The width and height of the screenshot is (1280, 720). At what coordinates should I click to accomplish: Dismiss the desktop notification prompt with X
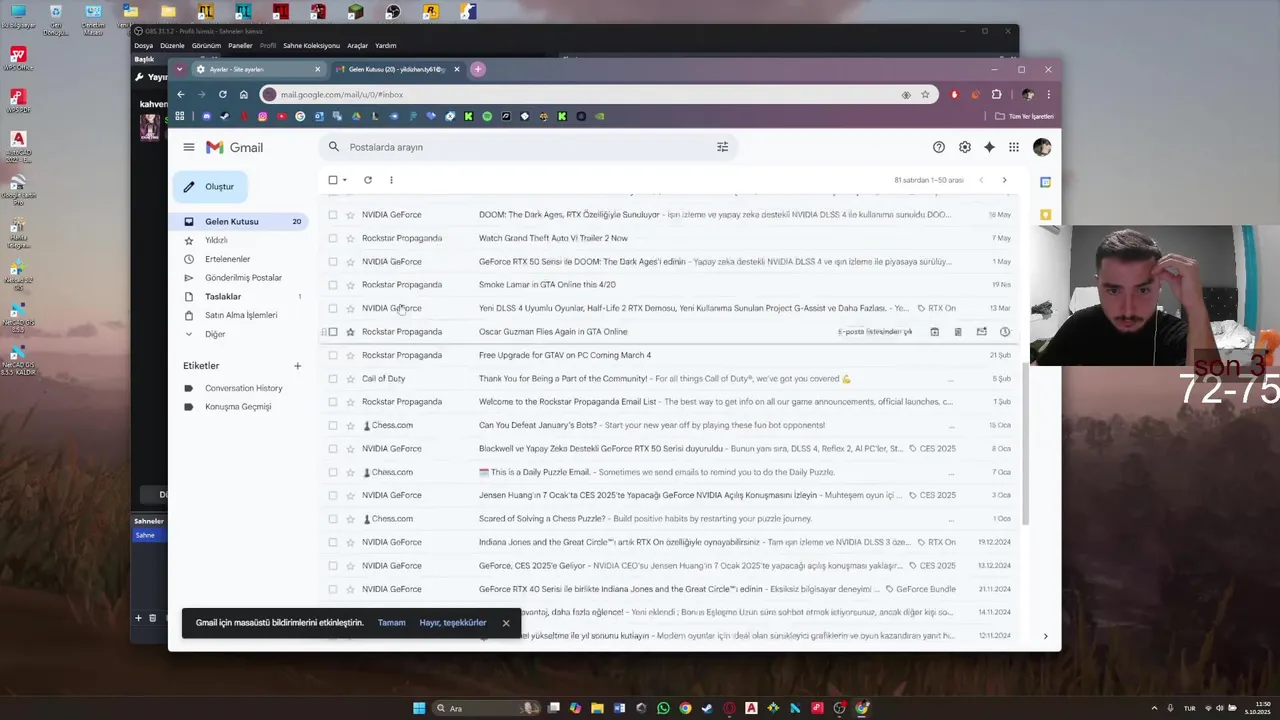(506, 623)
